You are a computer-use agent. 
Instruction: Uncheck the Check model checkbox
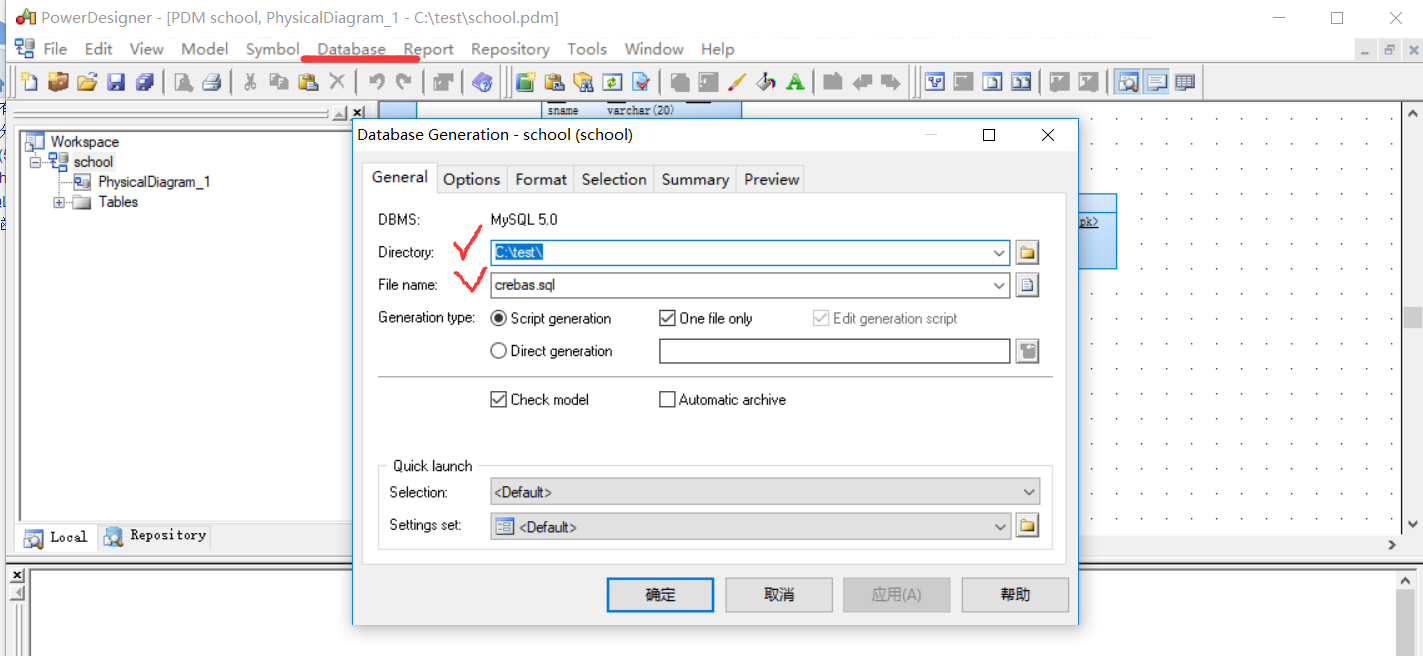pyautogui.click(x=498, y=399)
